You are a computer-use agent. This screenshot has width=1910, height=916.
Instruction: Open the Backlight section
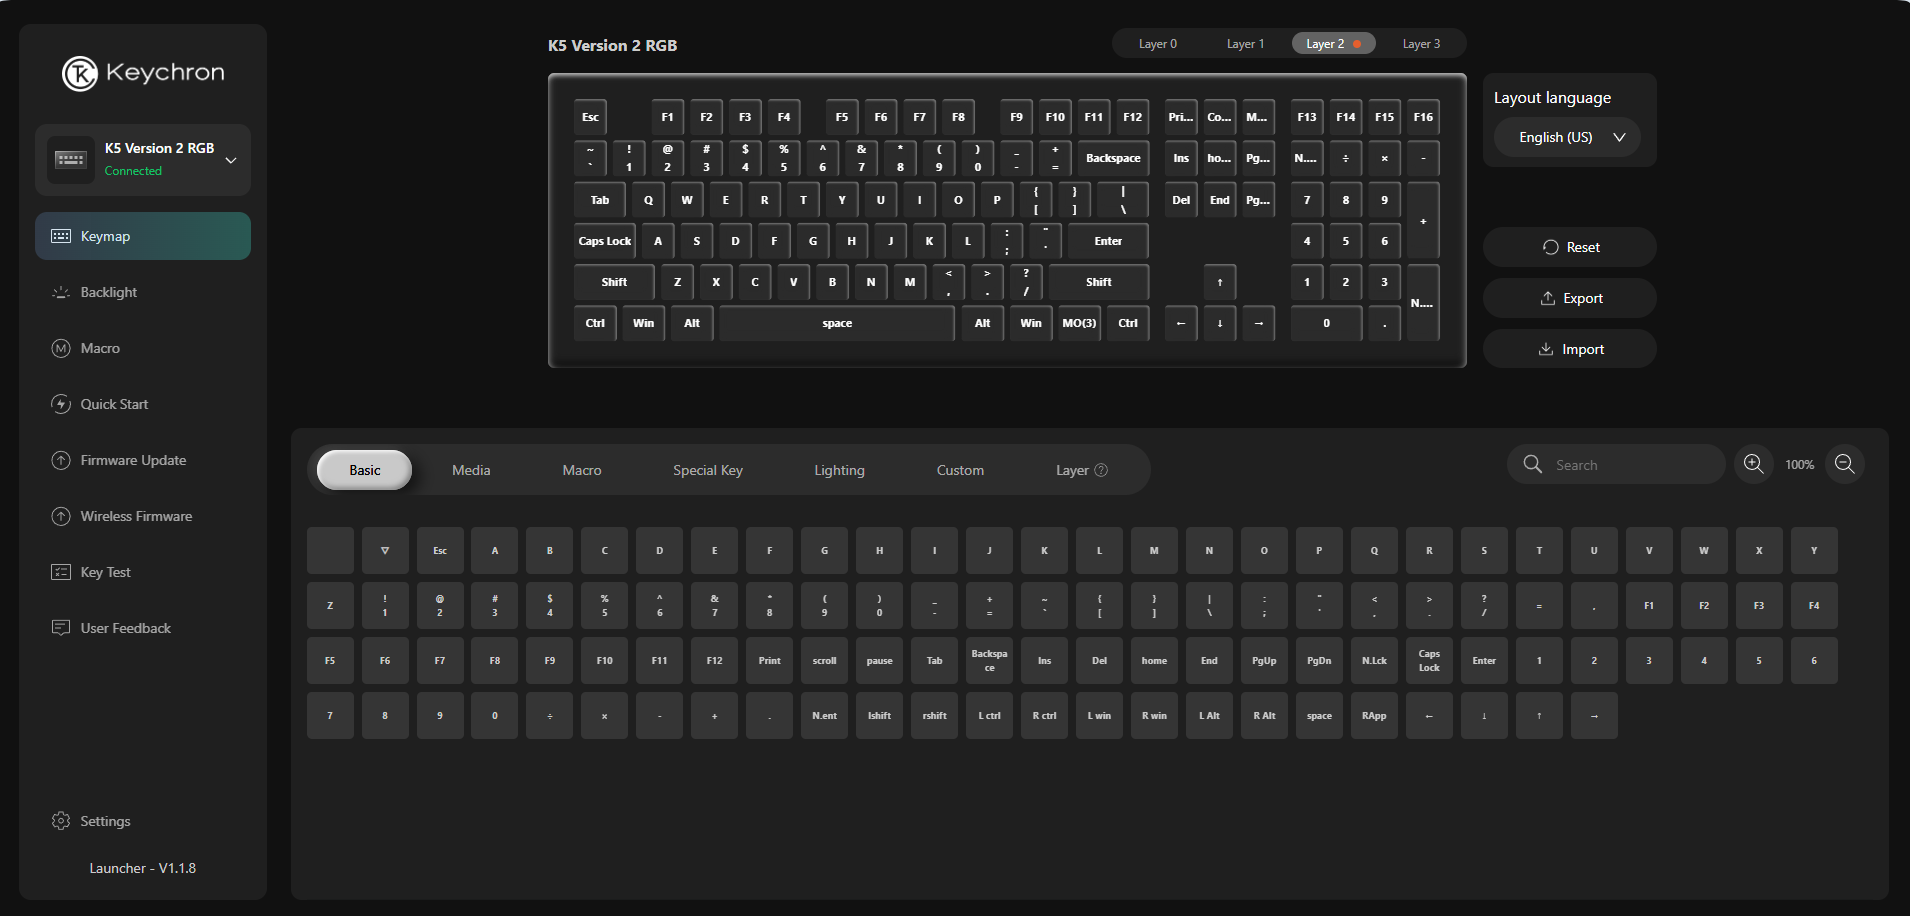pos(109,292)
